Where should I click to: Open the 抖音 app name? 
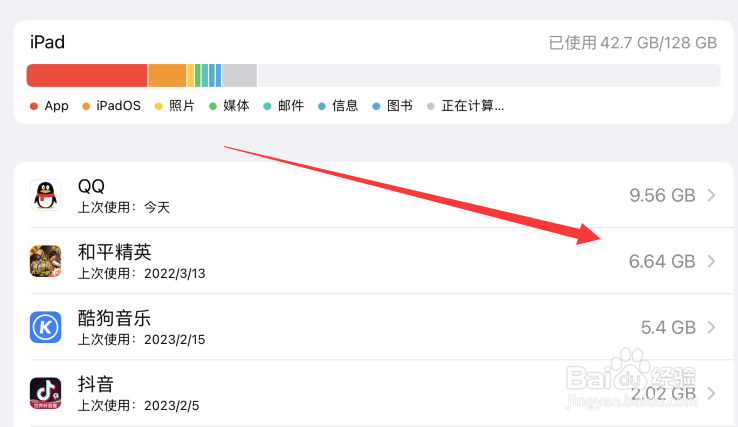point(96,384)
